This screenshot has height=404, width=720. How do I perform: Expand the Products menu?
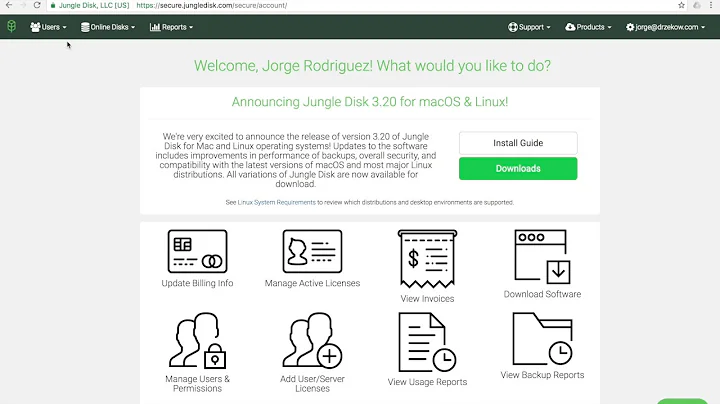(588, 27)
